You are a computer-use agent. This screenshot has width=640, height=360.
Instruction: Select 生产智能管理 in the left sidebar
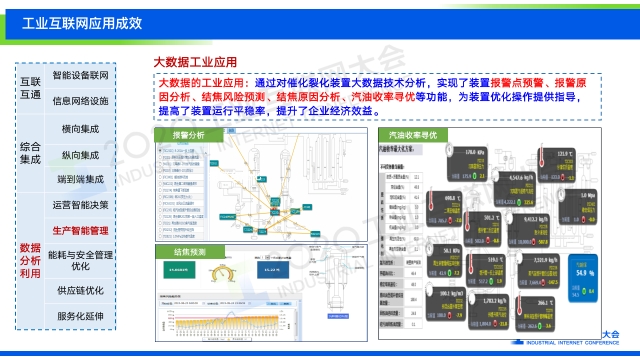point(80,231)
